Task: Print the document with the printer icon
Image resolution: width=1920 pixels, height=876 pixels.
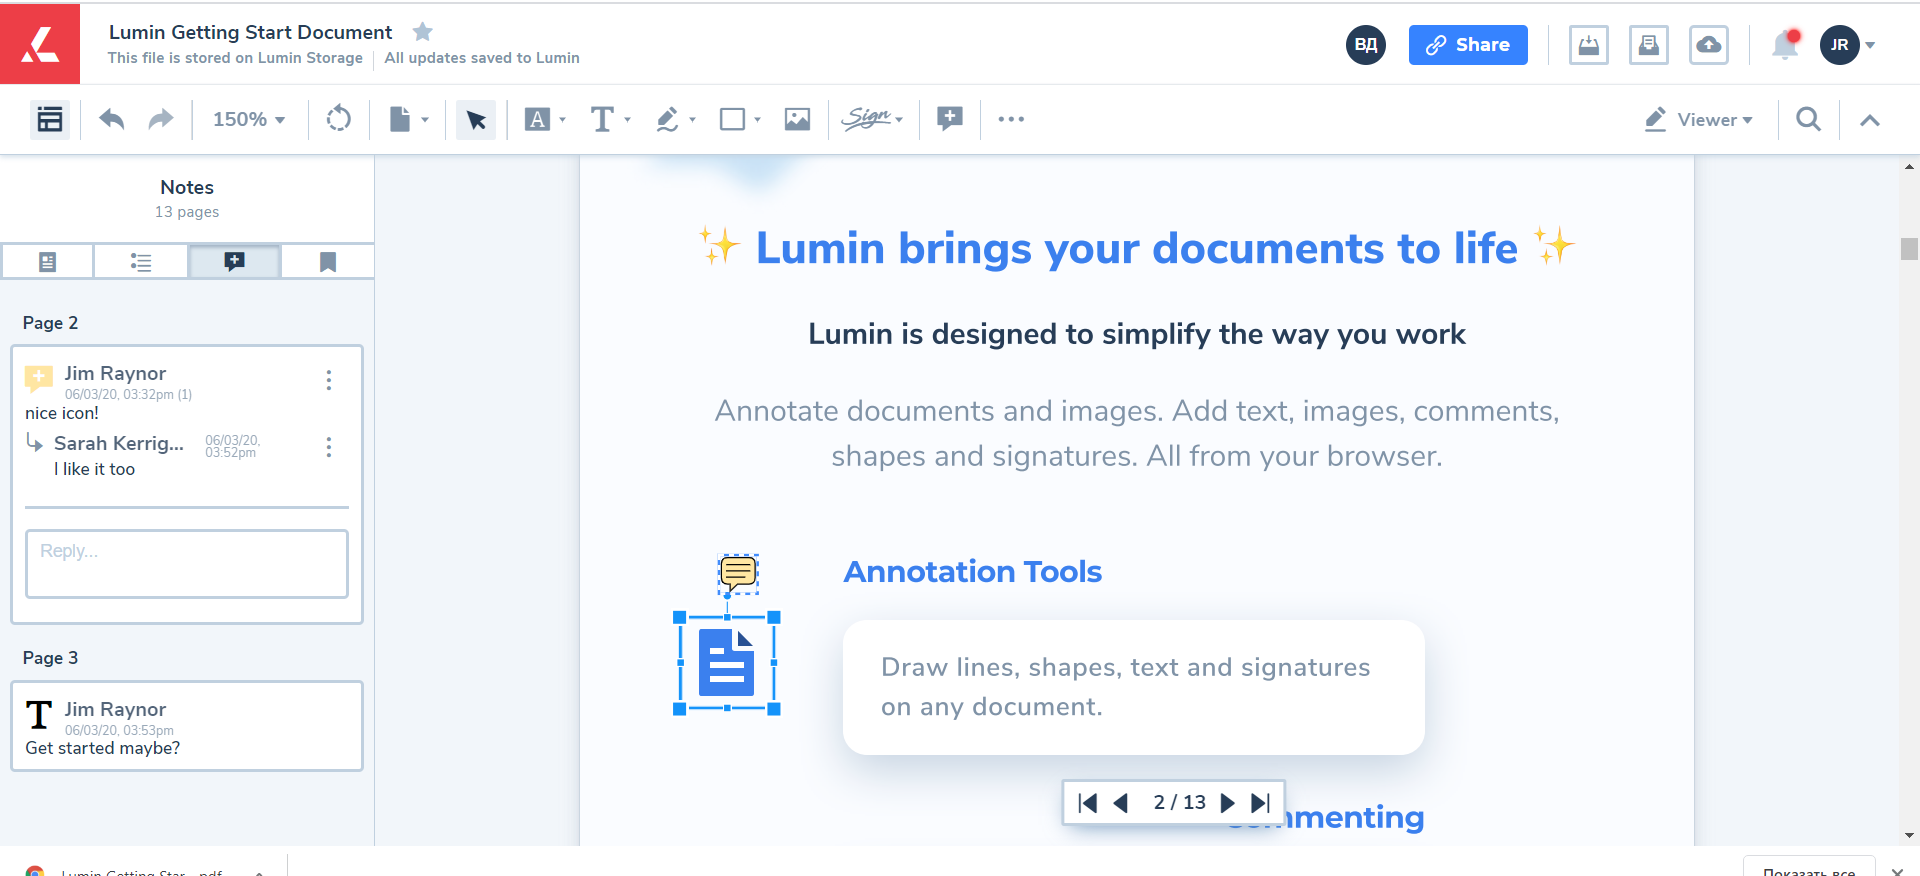Action: [x=1649, y=45]
